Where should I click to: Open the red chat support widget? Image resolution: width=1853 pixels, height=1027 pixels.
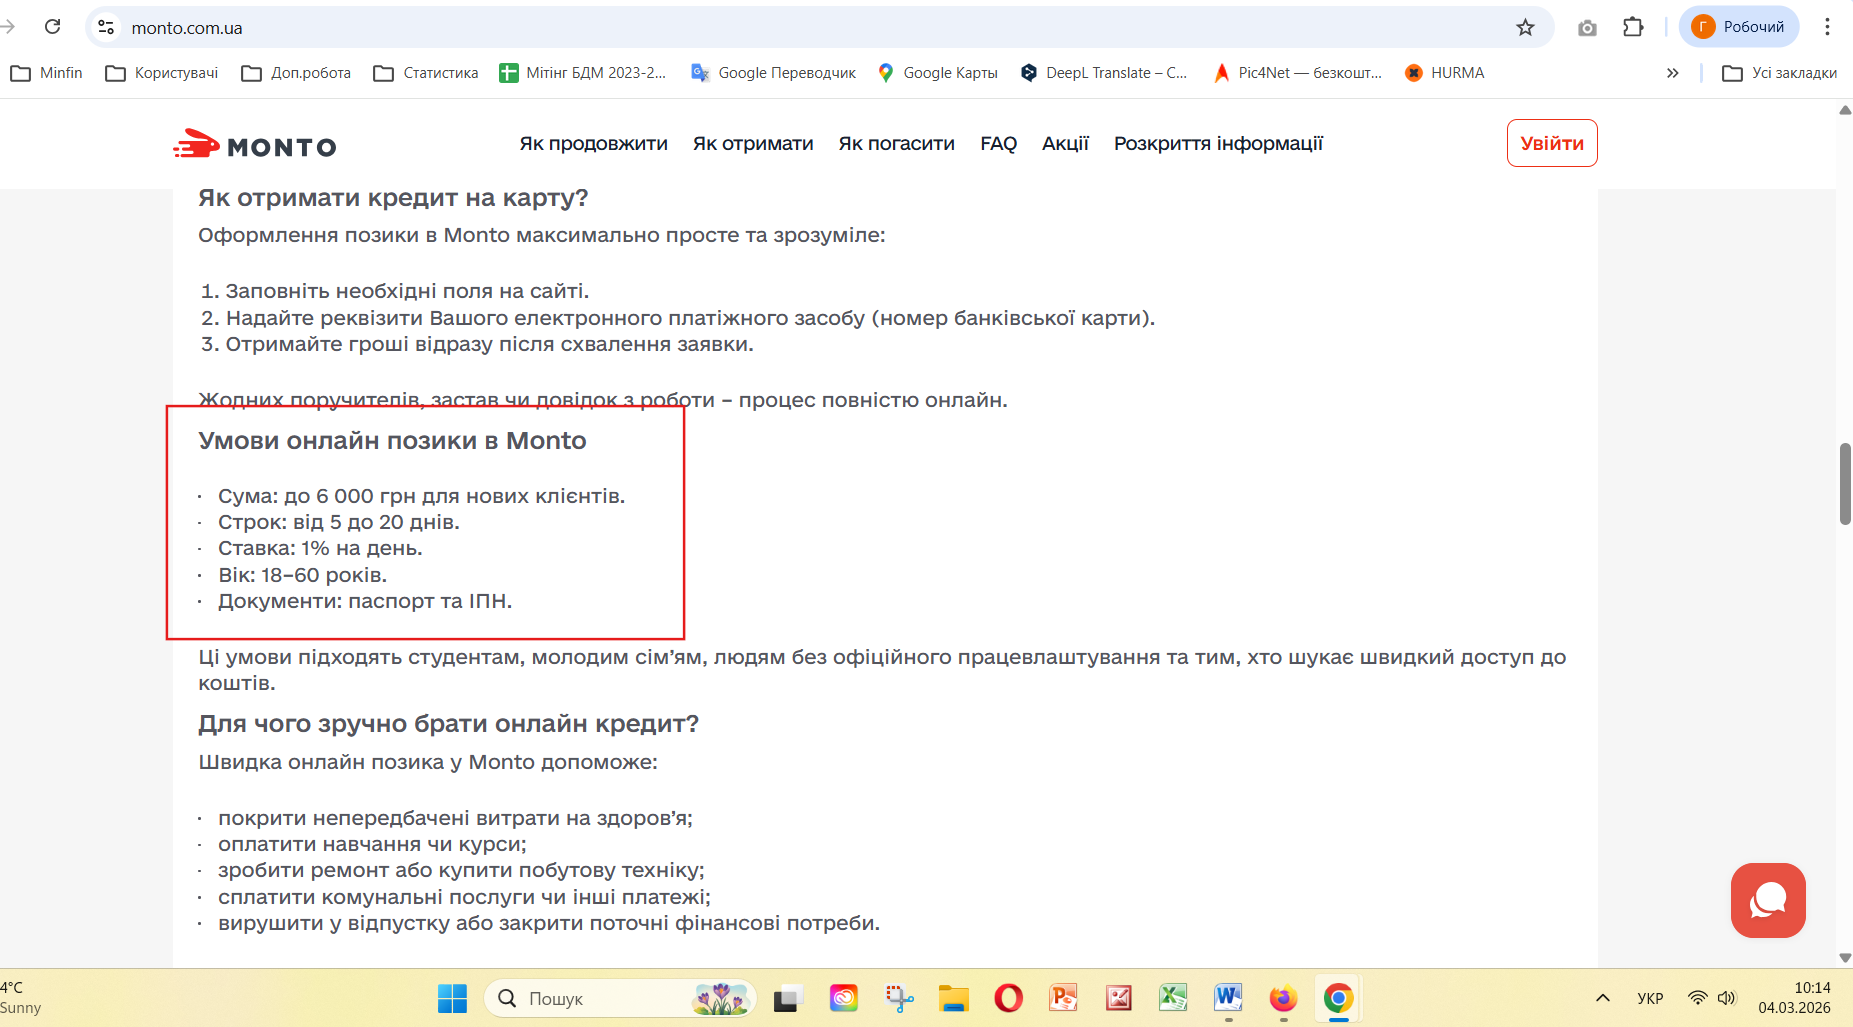[1768, 900]
